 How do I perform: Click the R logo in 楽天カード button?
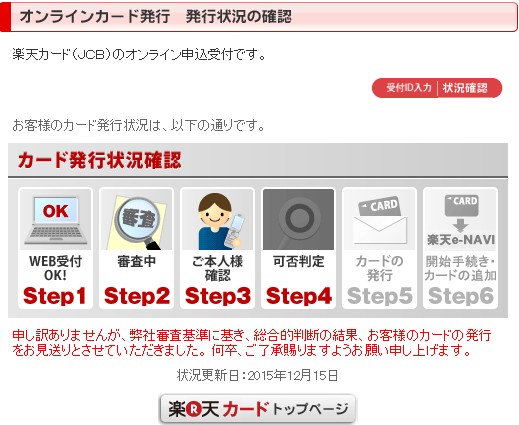194,409
